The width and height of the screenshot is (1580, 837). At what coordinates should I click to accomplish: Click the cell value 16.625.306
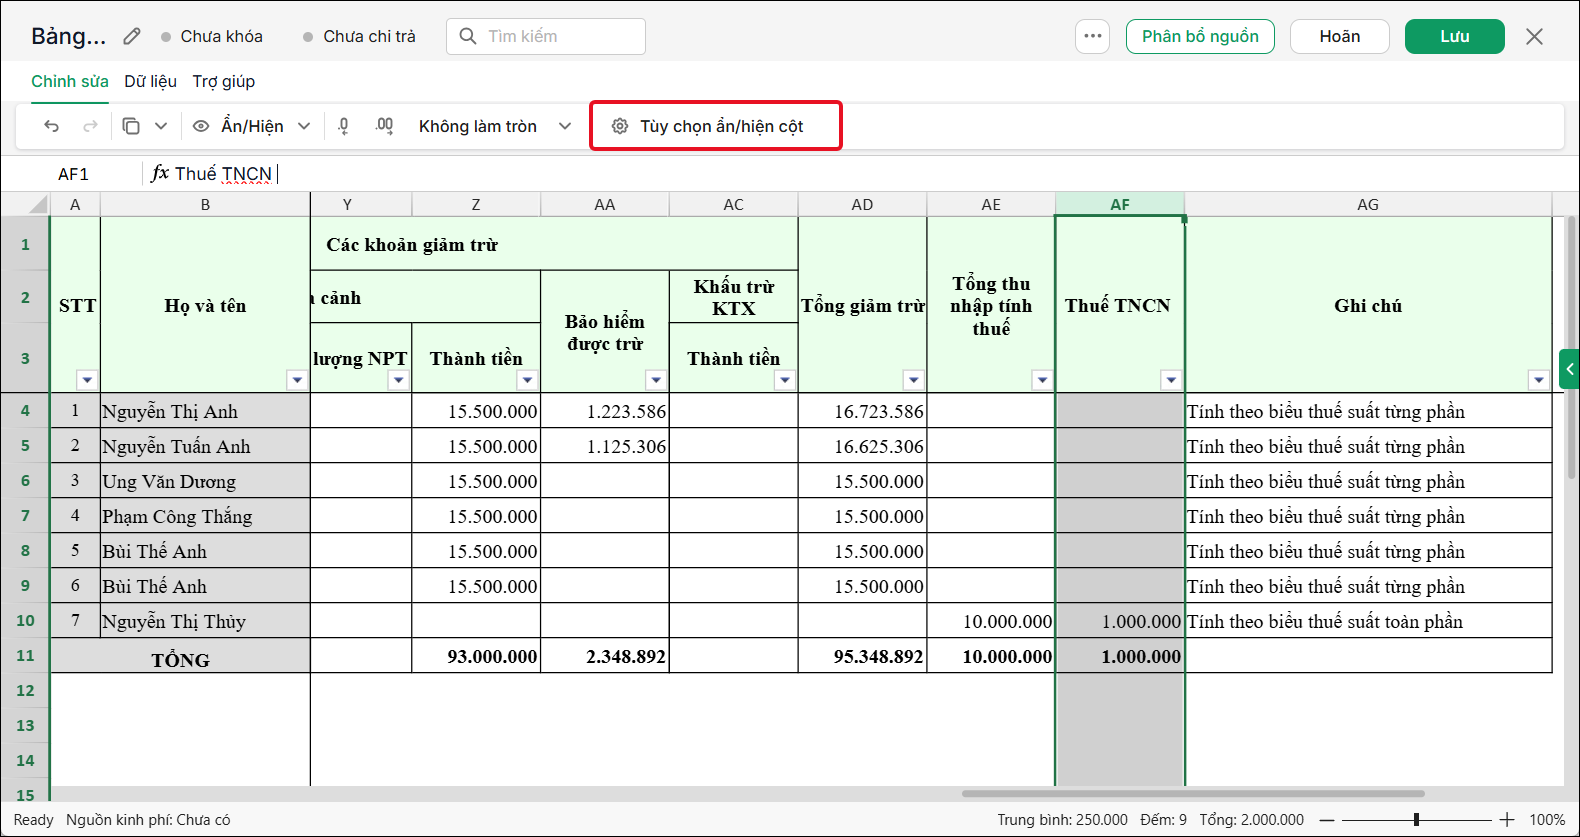click(862, 446)
